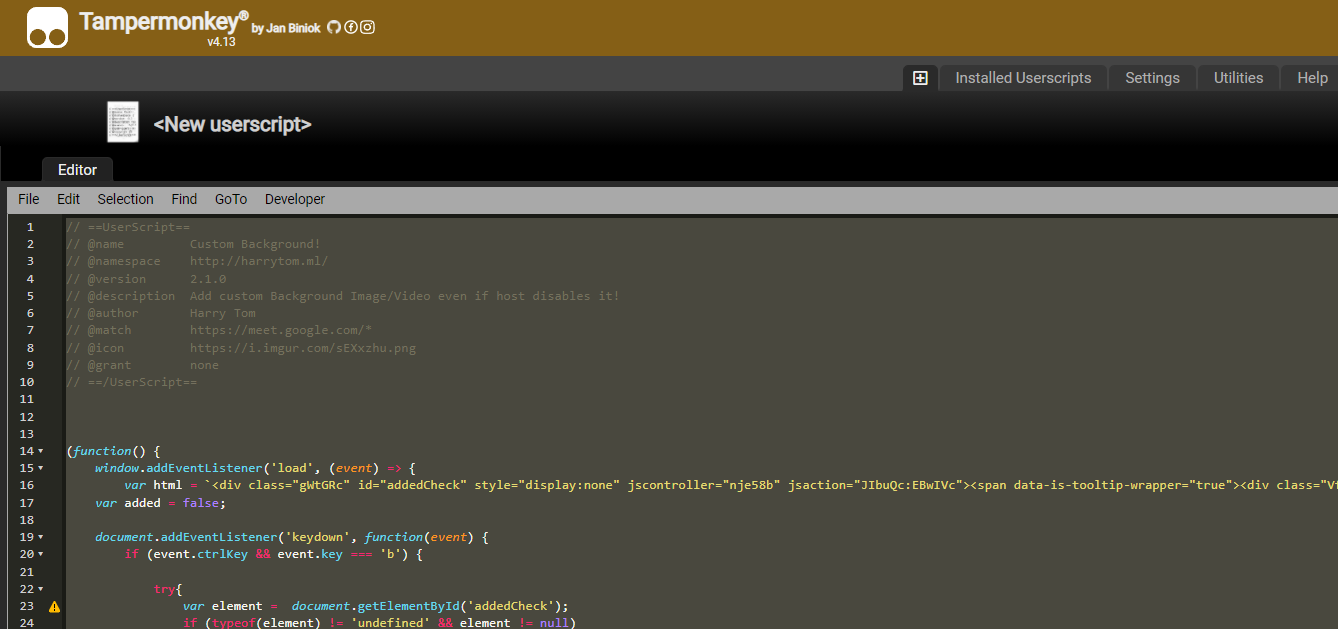Open the Developer menu
The width and height of the screenshot is (1338, 629).
click(x=295, y=199)
